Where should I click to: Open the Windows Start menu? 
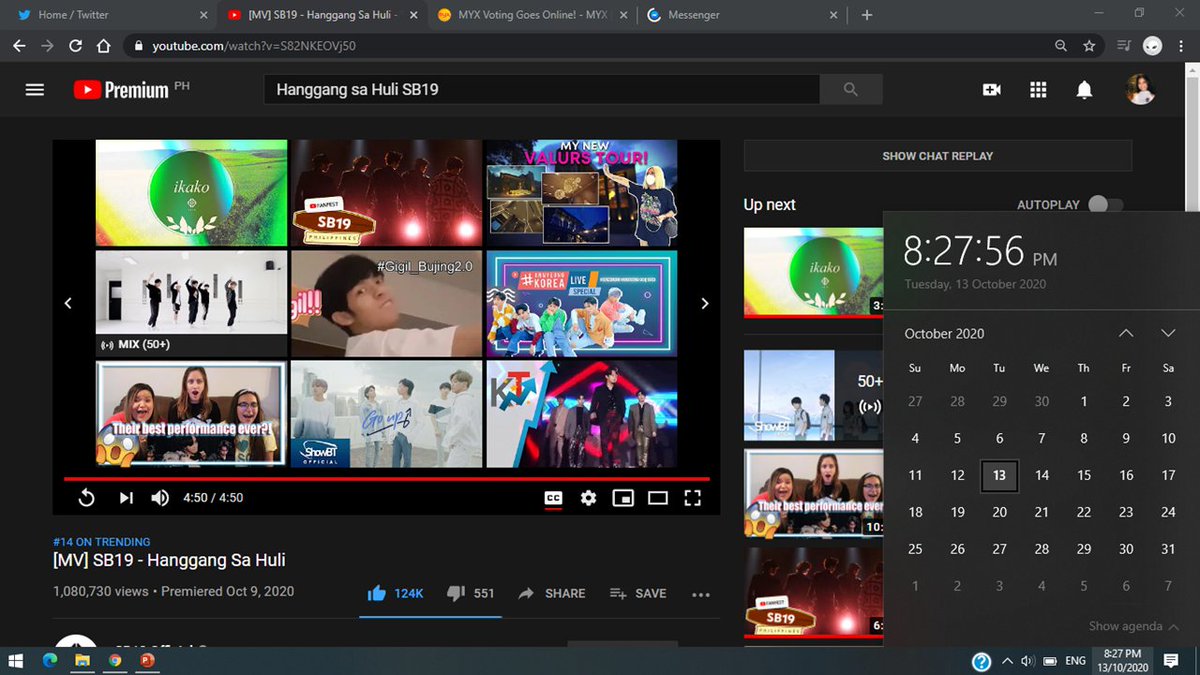pos(16,661)
